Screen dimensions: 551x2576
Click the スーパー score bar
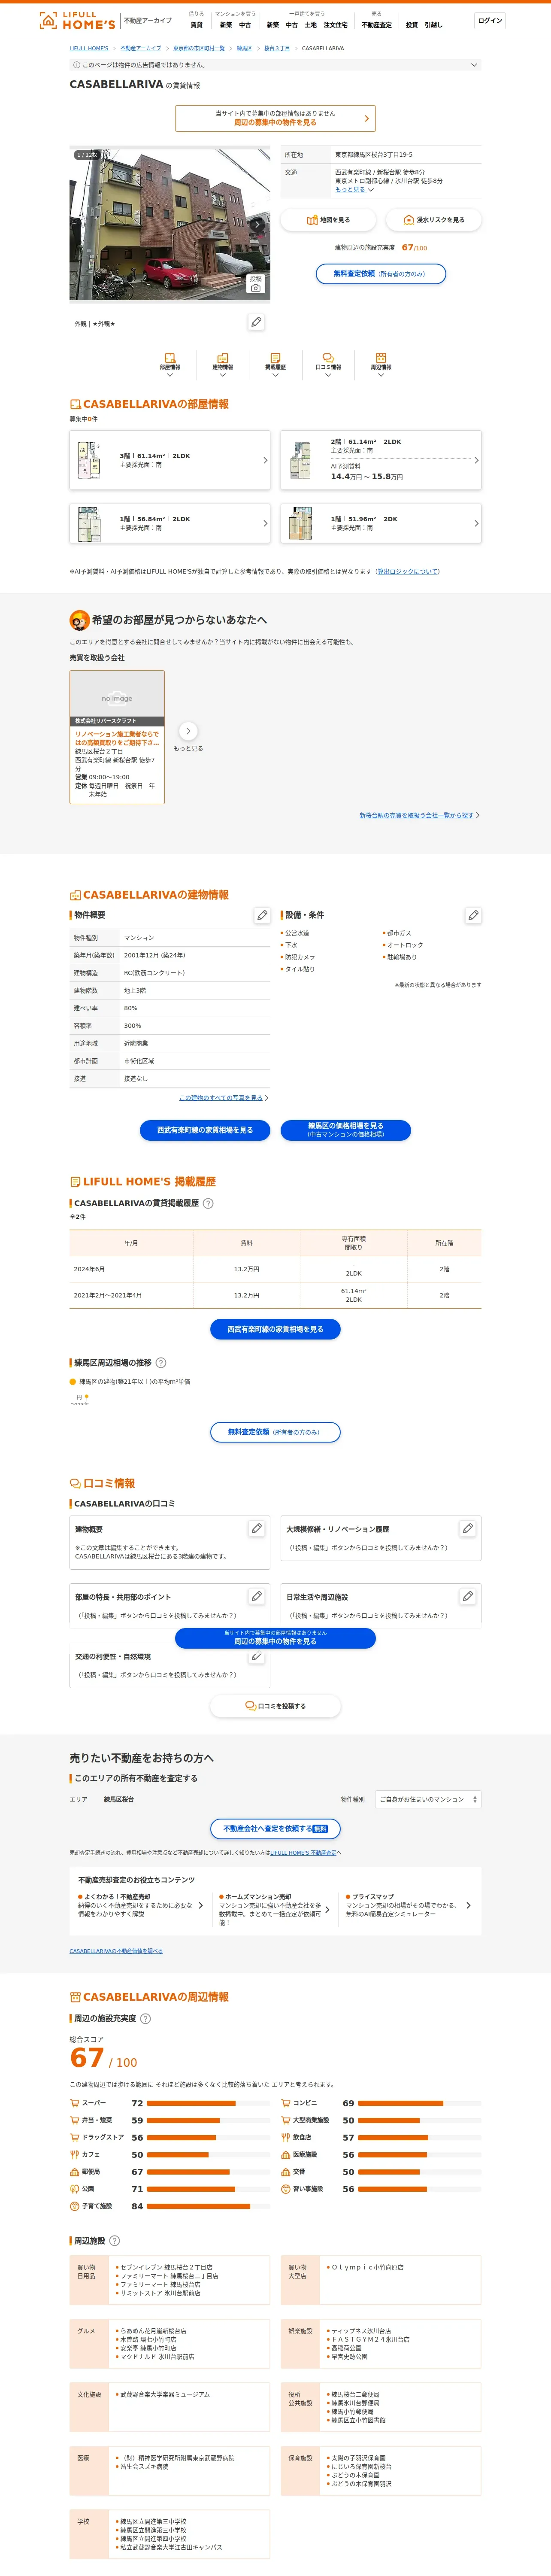click(208, 2103)
